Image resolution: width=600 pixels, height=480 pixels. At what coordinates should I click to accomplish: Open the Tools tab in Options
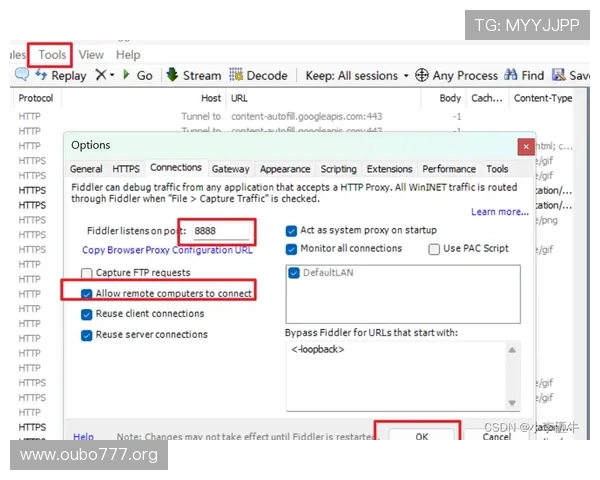[497, 169]
